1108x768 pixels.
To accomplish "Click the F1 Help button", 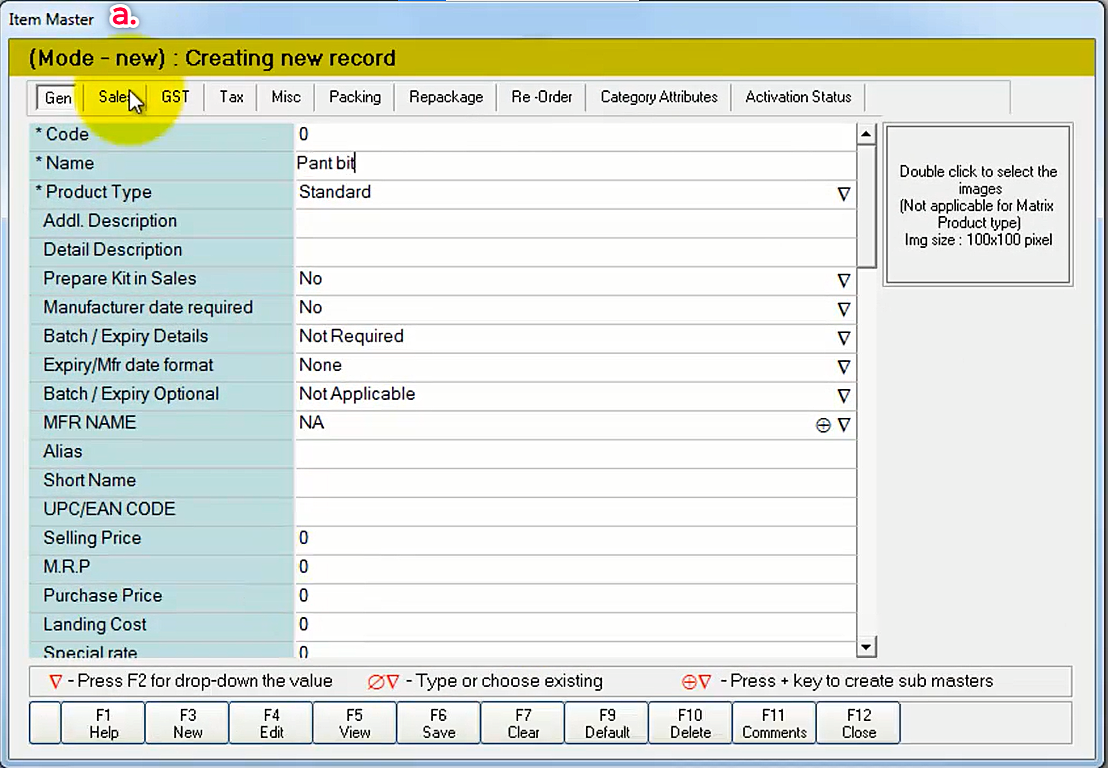I will pos(103,723).
